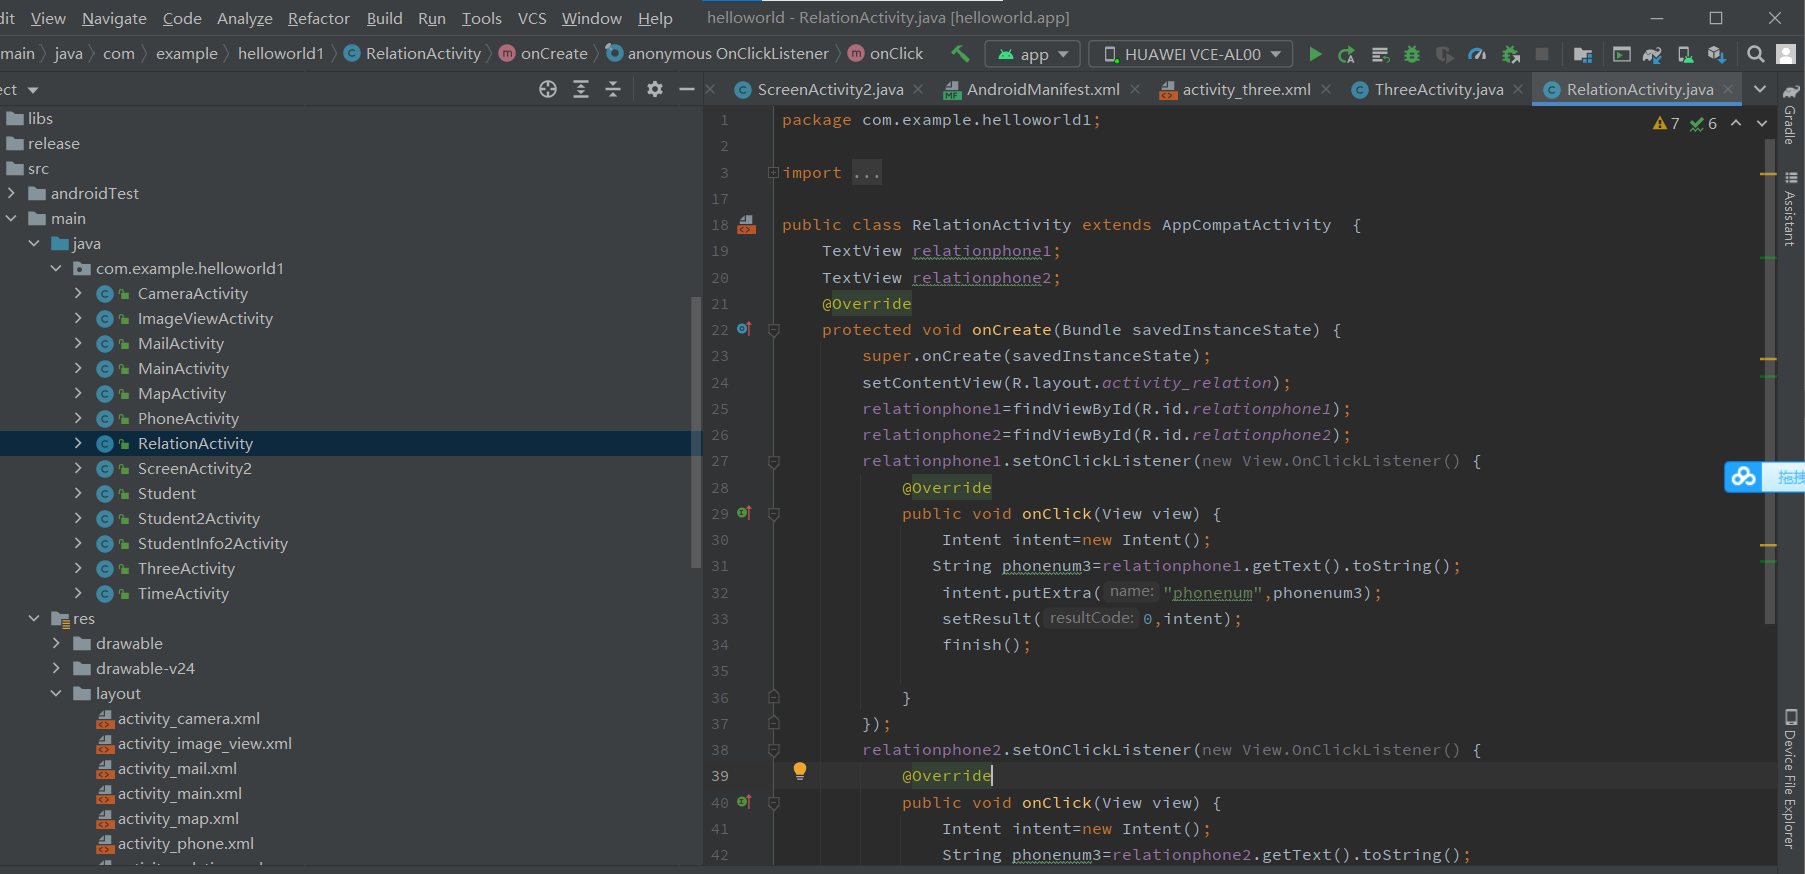Go to next highlighted error arrow down

(x=1762, y=123)
